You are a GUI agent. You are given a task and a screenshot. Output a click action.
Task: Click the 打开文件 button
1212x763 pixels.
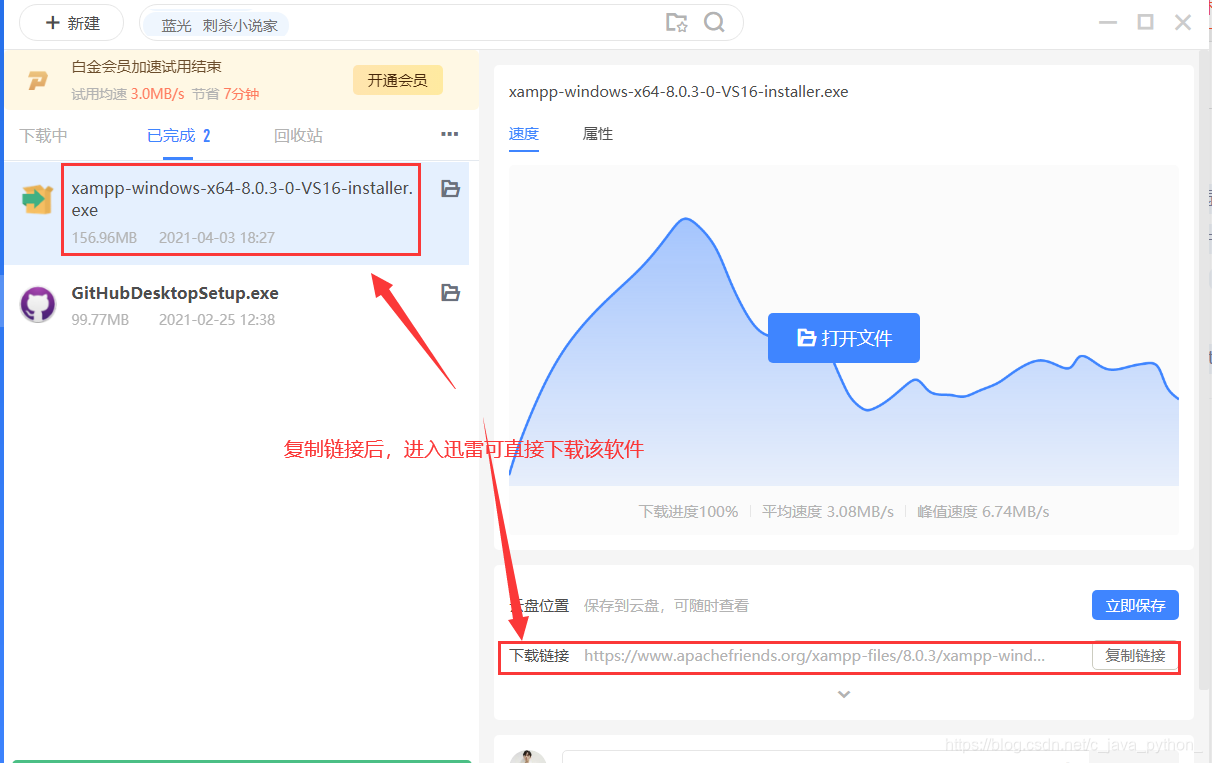click(x=844, y=338)
